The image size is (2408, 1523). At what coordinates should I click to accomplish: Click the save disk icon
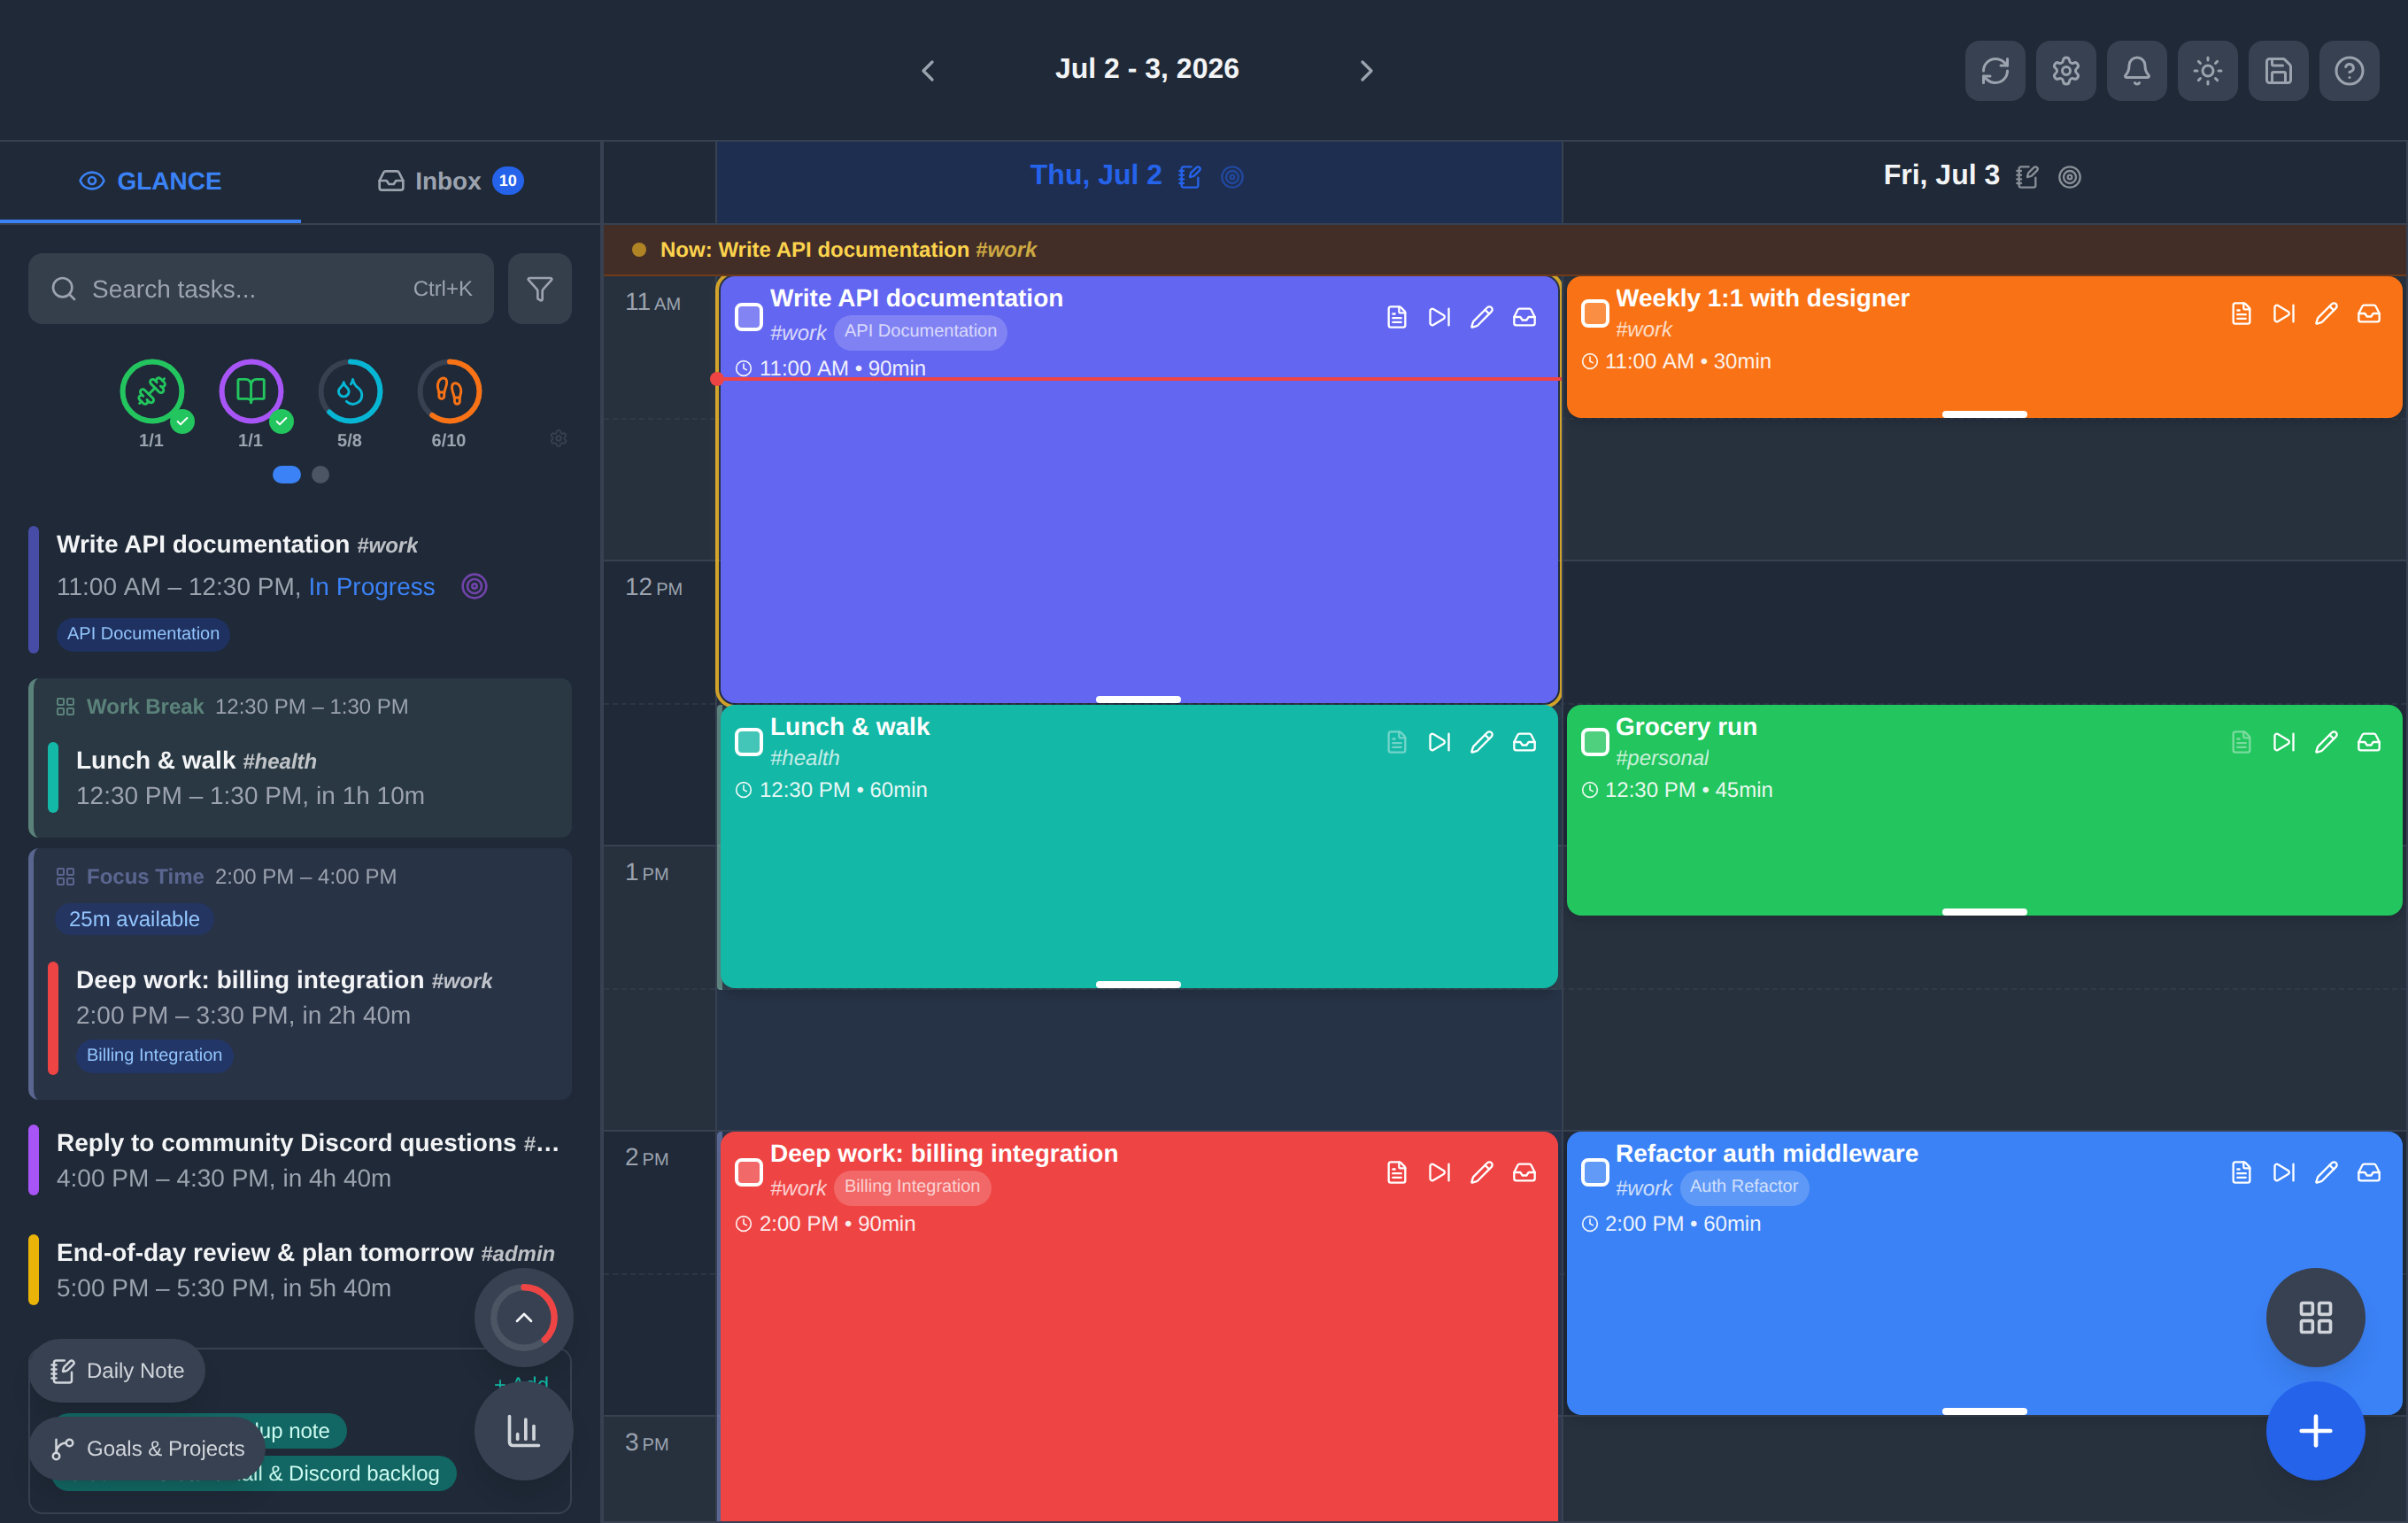coord(2279,70)
